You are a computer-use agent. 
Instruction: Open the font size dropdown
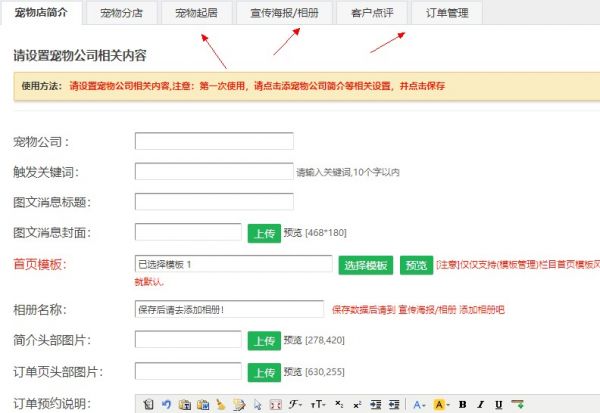tap(318, 404)
